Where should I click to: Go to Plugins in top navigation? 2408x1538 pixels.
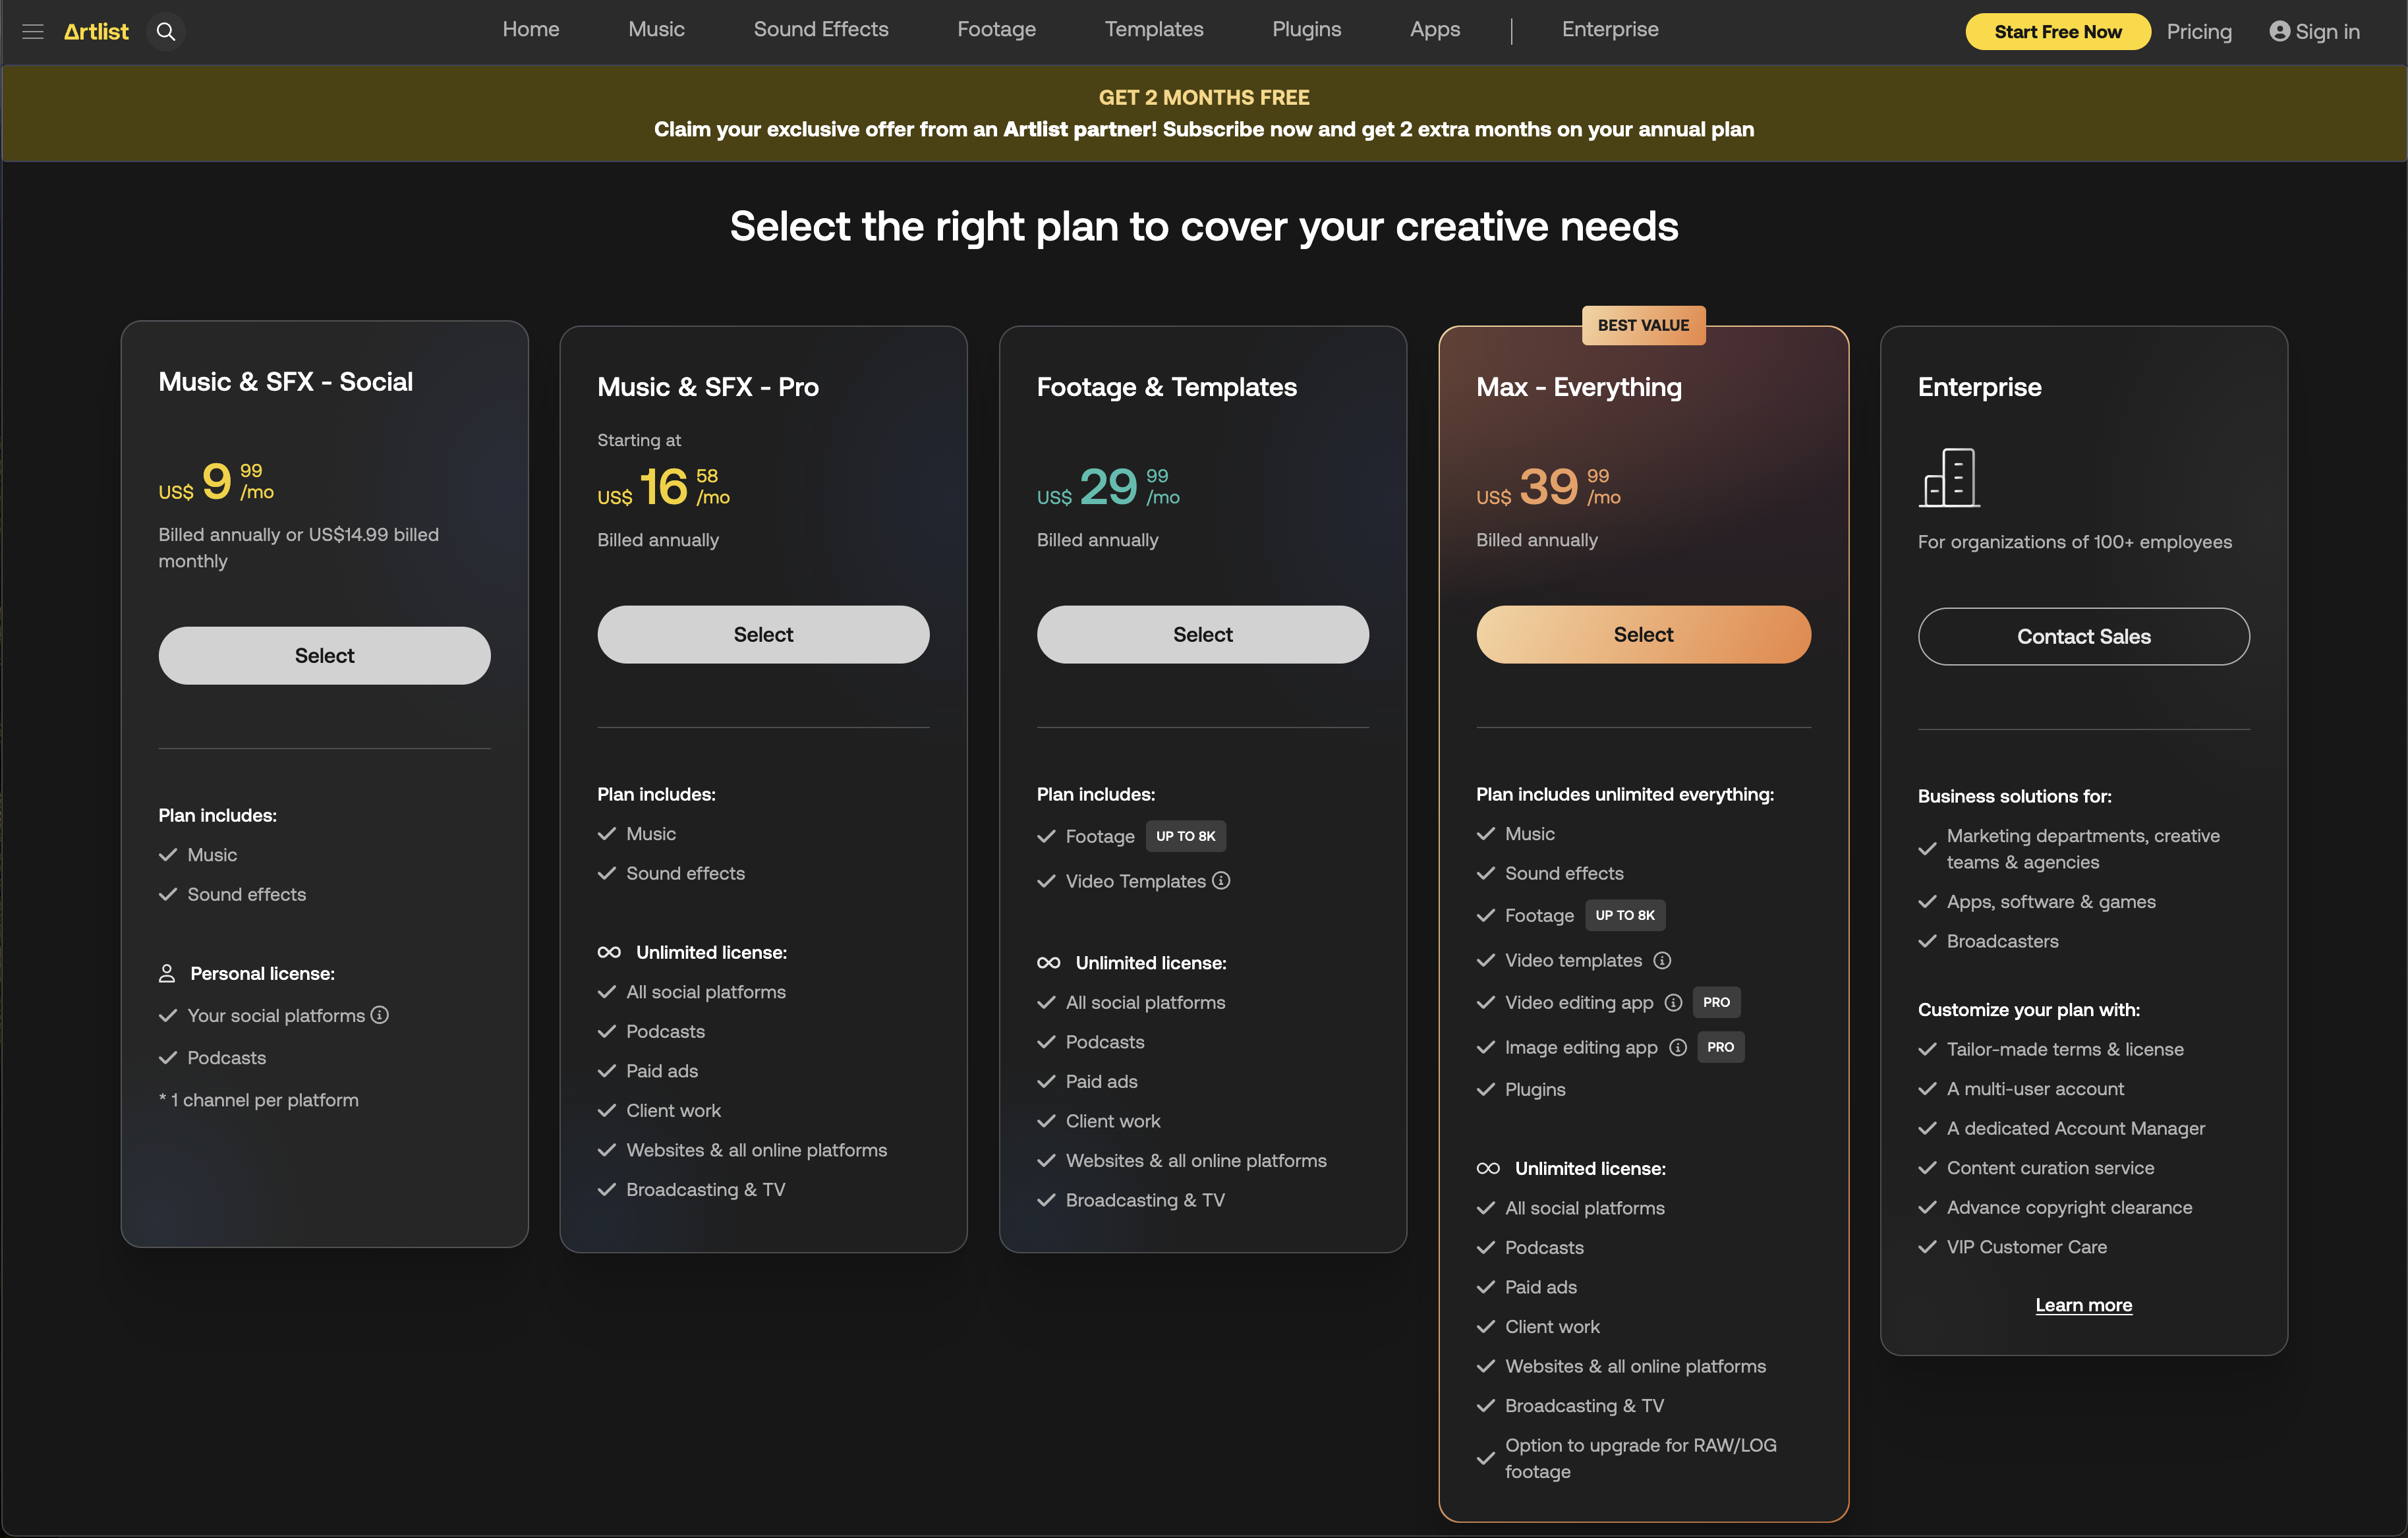click(1306, 30)
